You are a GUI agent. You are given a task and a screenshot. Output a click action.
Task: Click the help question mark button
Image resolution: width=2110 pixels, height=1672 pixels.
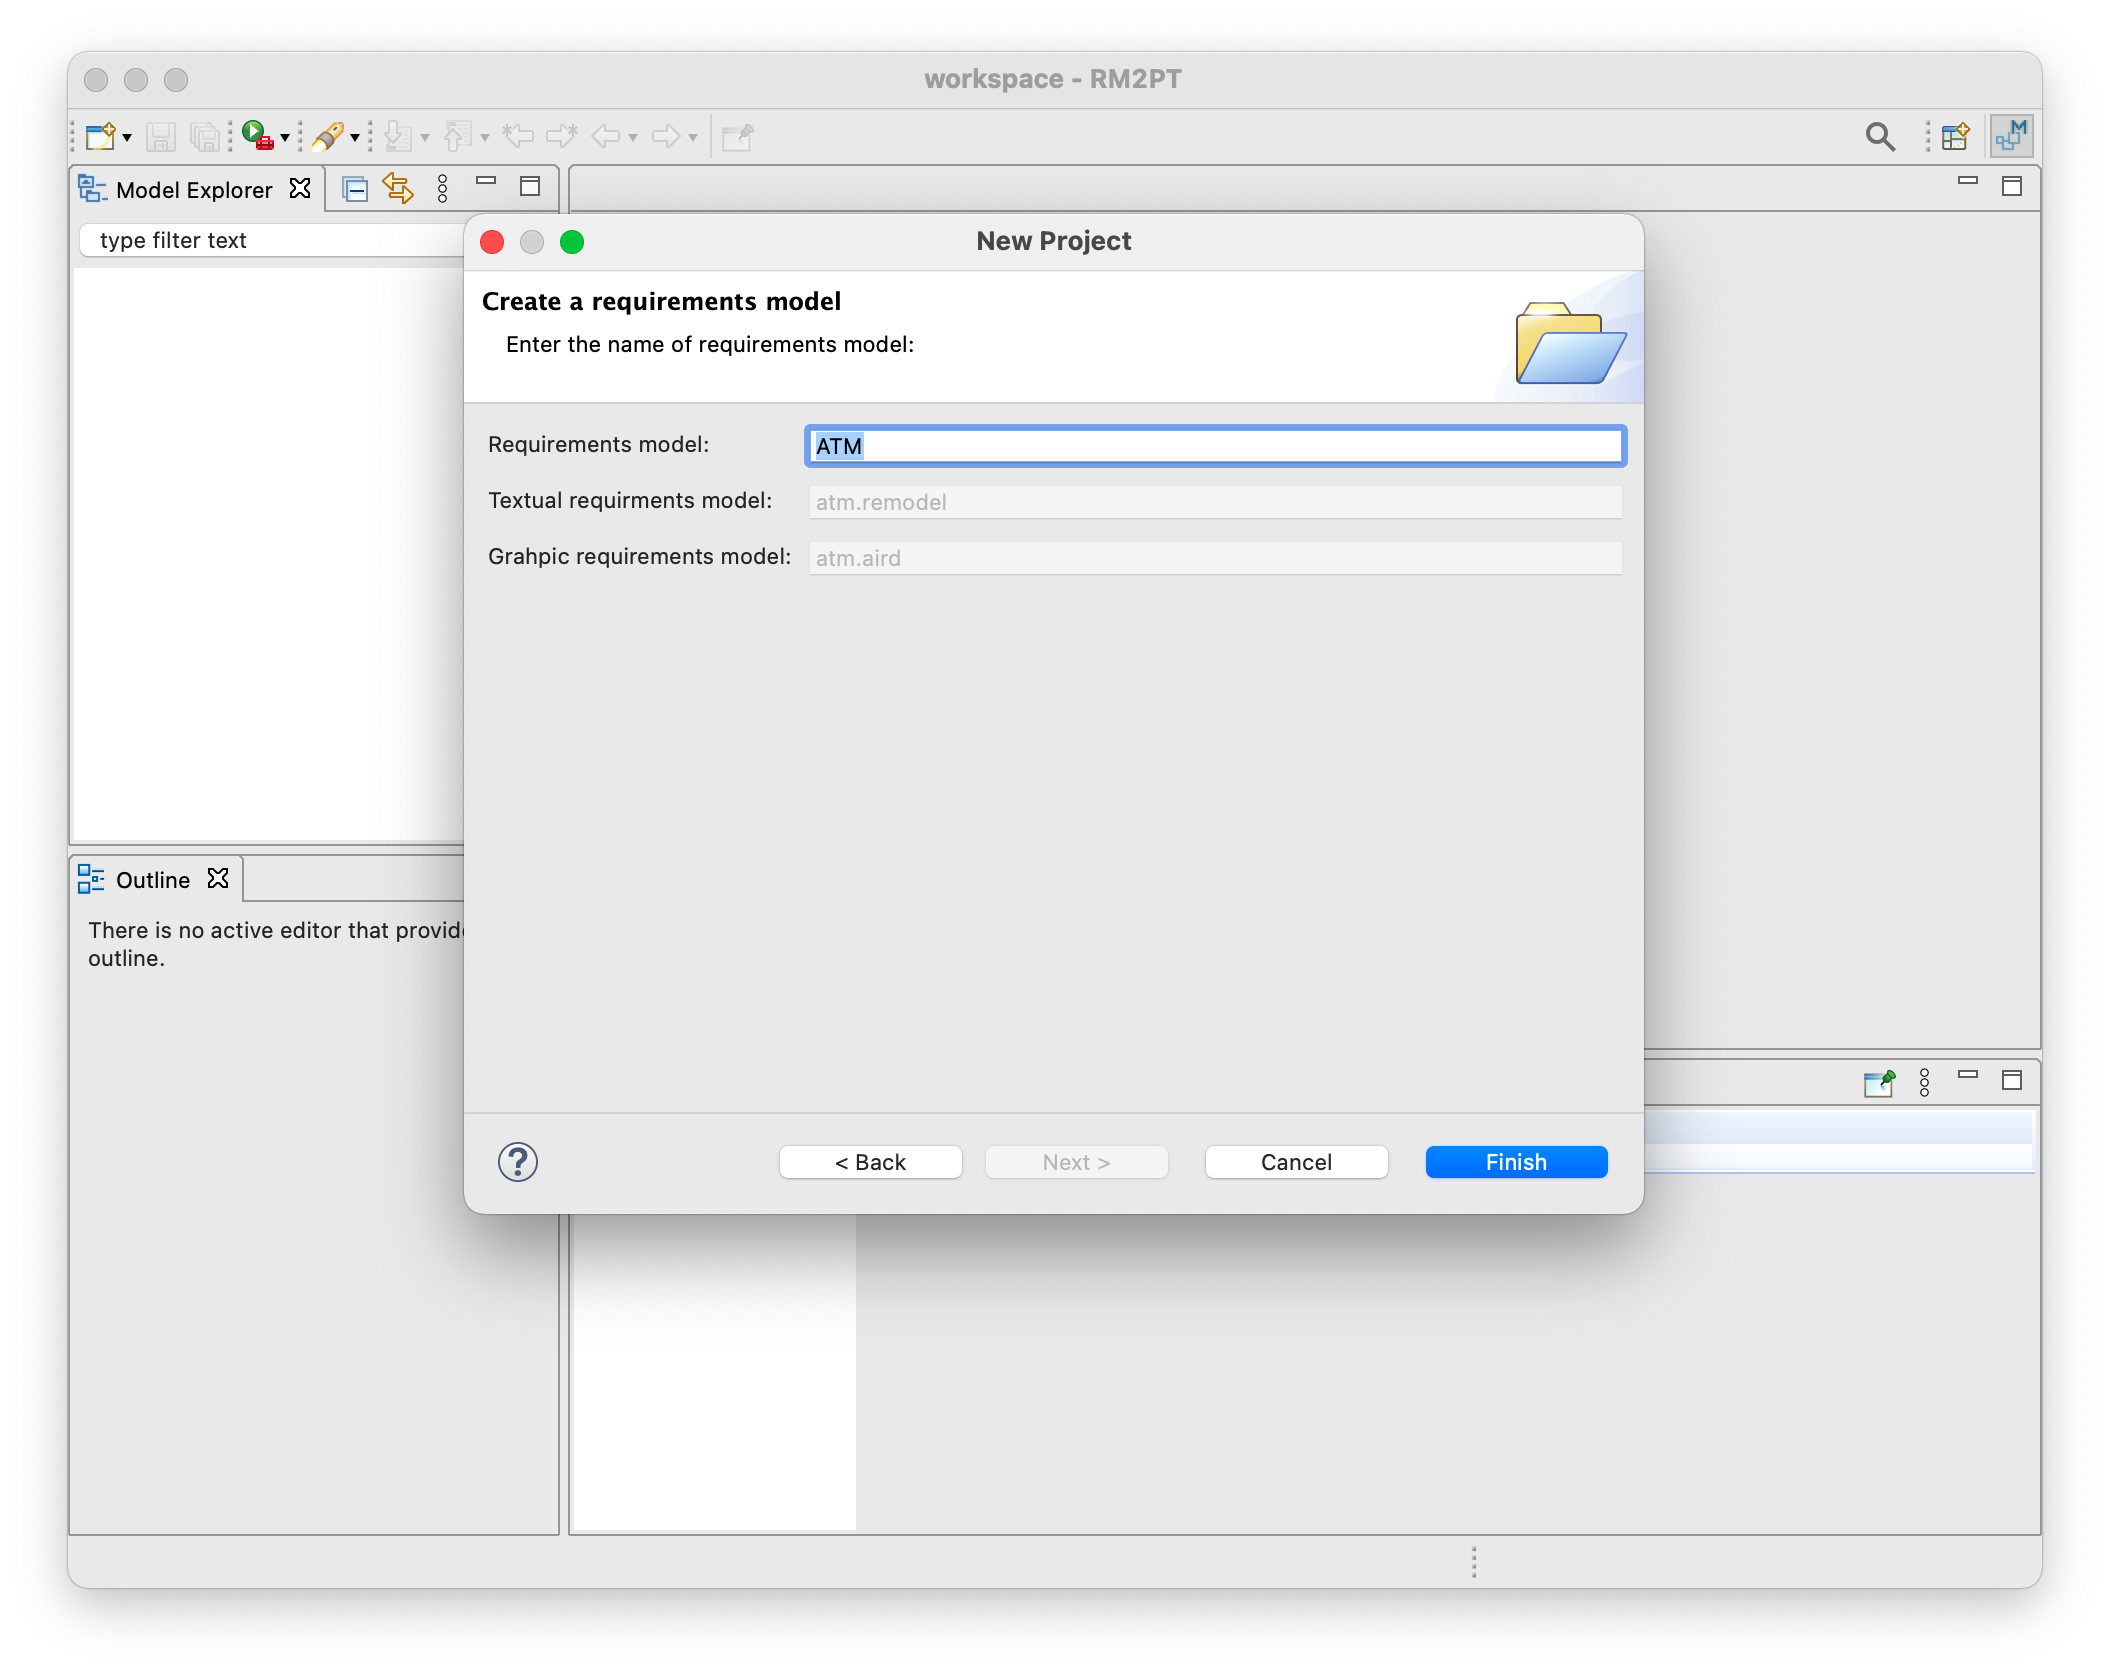(519, 1161)
